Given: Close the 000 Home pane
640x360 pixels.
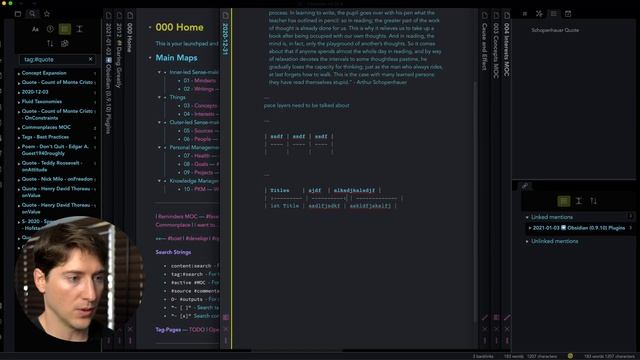Looking at the screenshot, I should (x=130, y=329).
